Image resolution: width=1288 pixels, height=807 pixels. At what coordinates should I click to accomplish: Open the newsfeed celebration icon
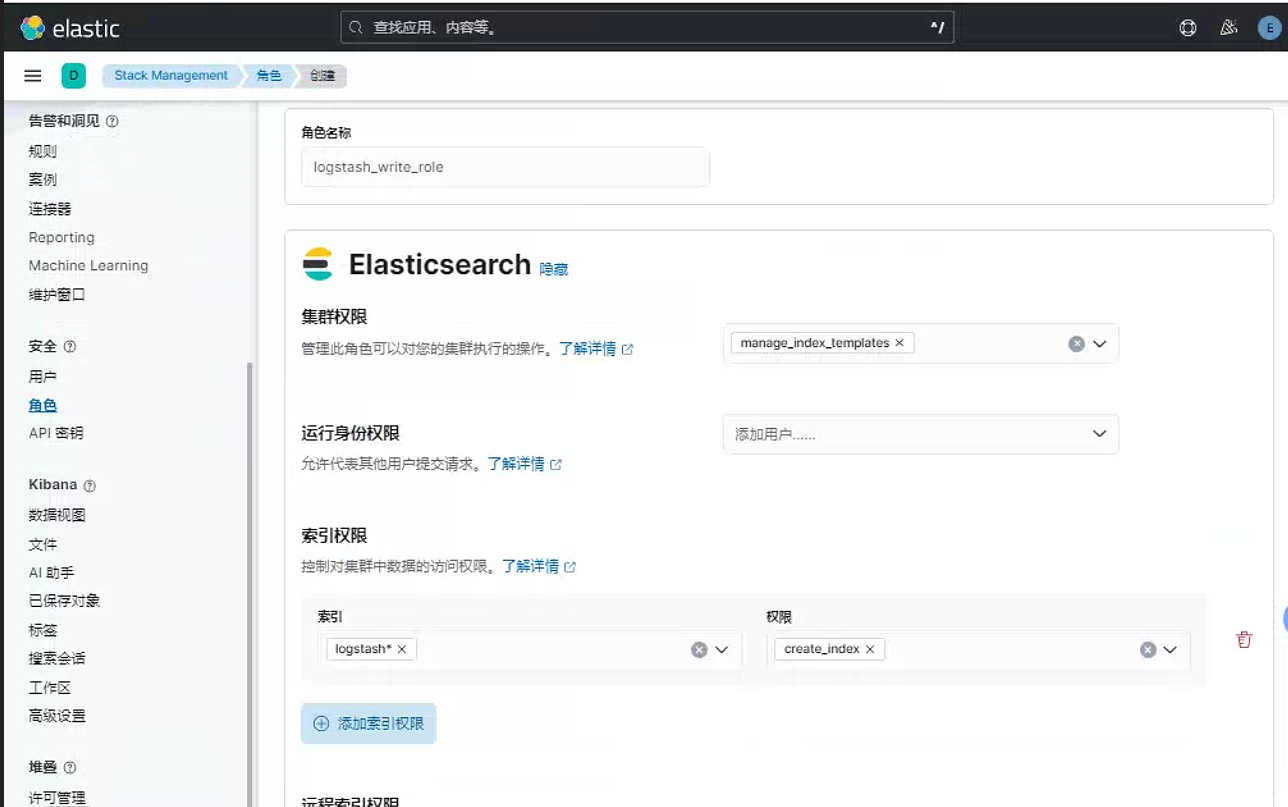point(1229,28)
